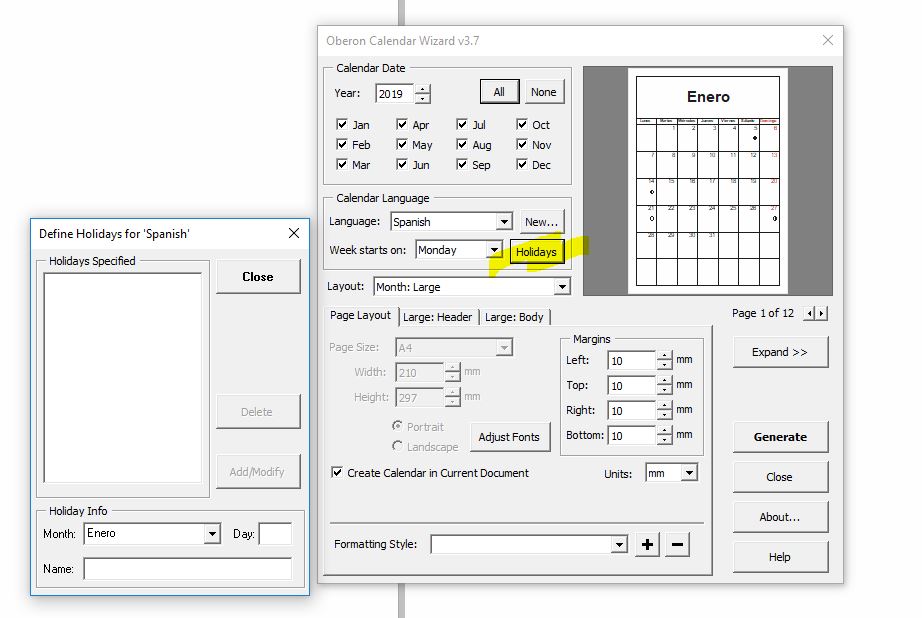922x618 pixels.
Task: Expand the Week starts on dropdown
Action: coord(493,250)
